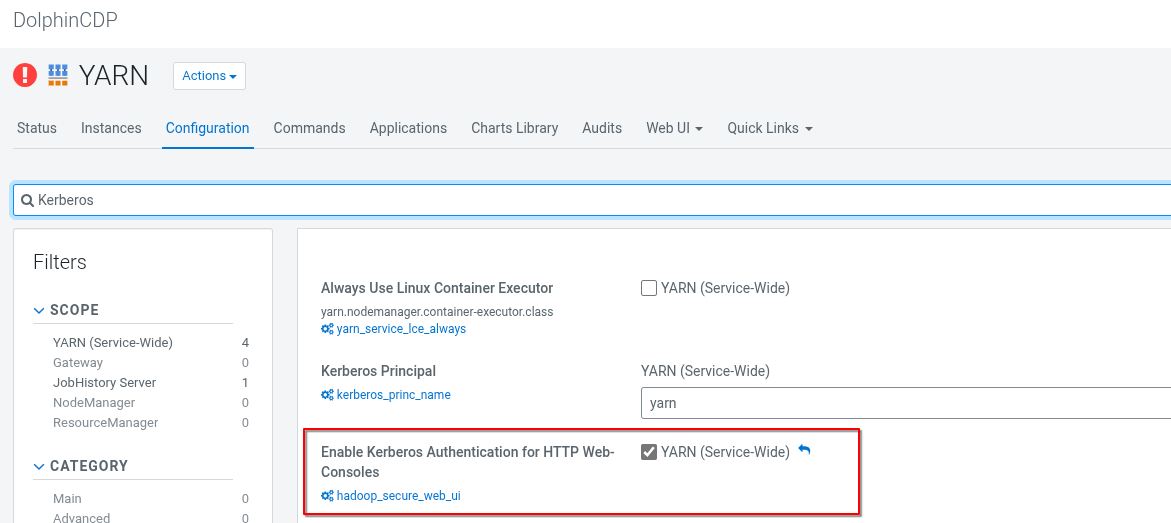Click the search magnifier icon
The width and height of the screenshot is (1171, 523).
[x=28, y=200]
